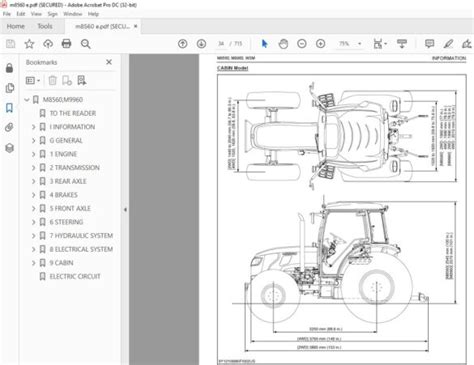Open the View menu
Image resolution: width=474 pixels, height=365 pixels.
(x=36, y=14)
